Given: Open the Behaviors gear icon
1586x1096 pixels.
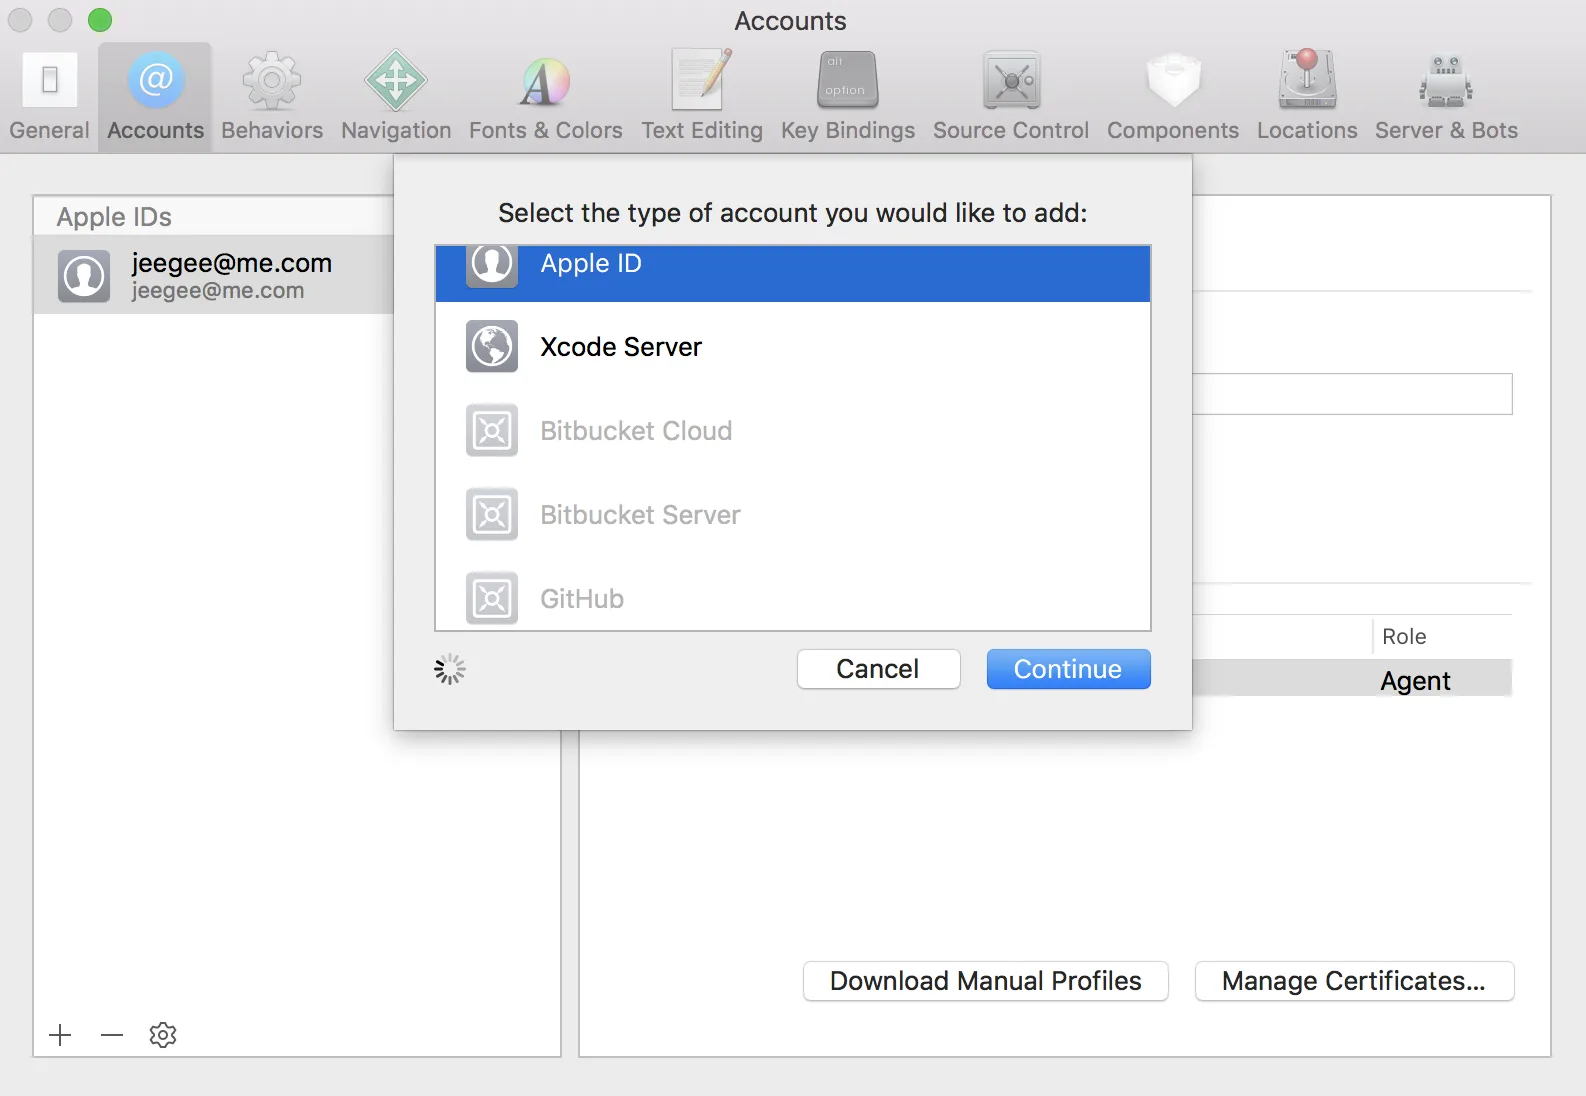Looking at the screenshot, I should pyautogui.click(x=272, y=80).
